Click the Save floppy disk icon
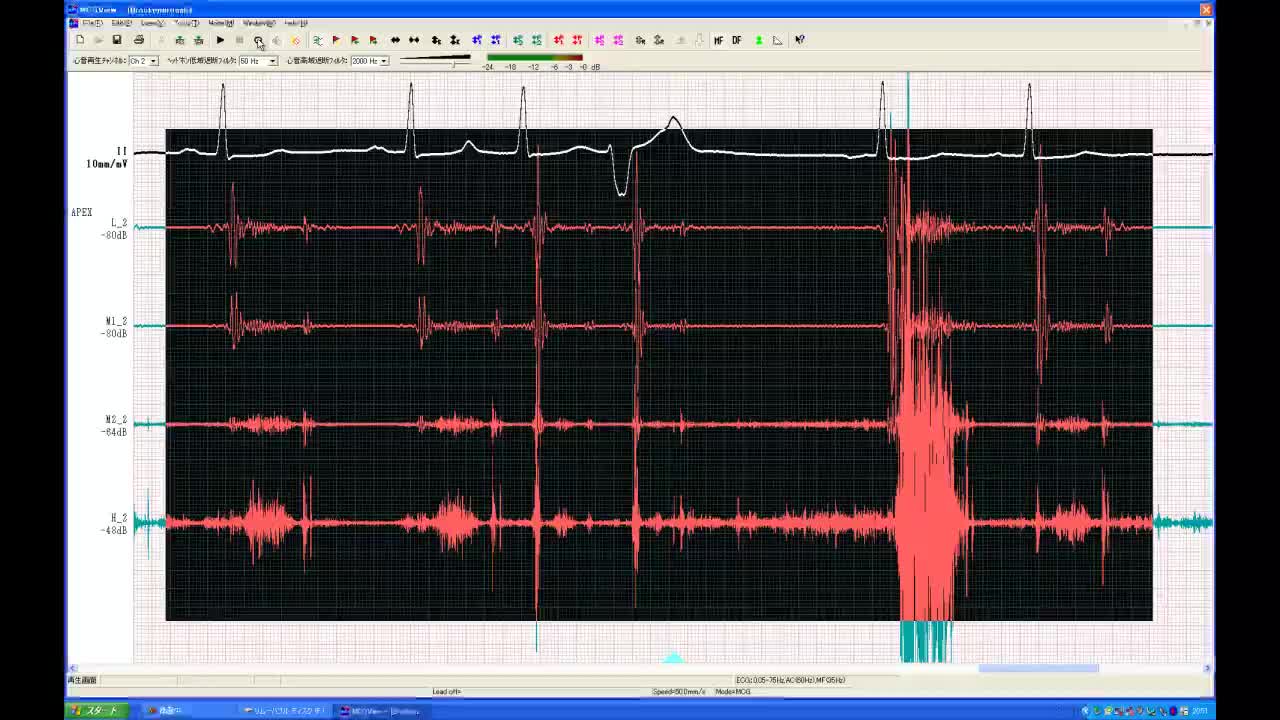The height and width of the screenshot is (720, 1280). click(x=117, y=40)
